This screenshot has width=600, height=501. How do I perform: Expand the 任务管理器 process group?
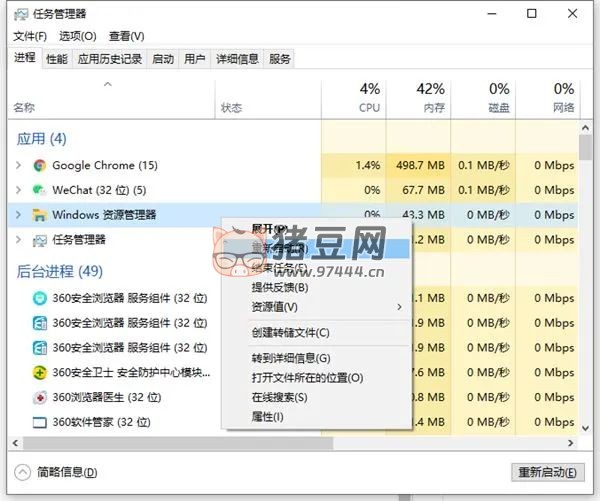(x=18, y=240)
